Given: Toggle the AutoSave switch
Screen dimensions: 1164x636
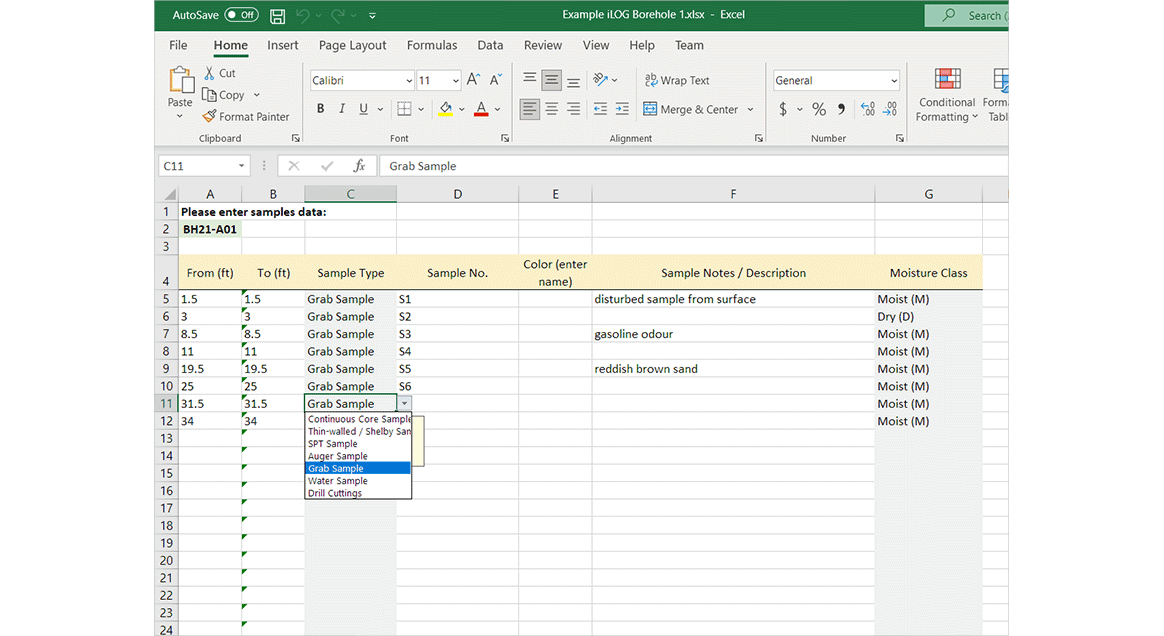Looking at the screenshot, I should tap(241, 15).
